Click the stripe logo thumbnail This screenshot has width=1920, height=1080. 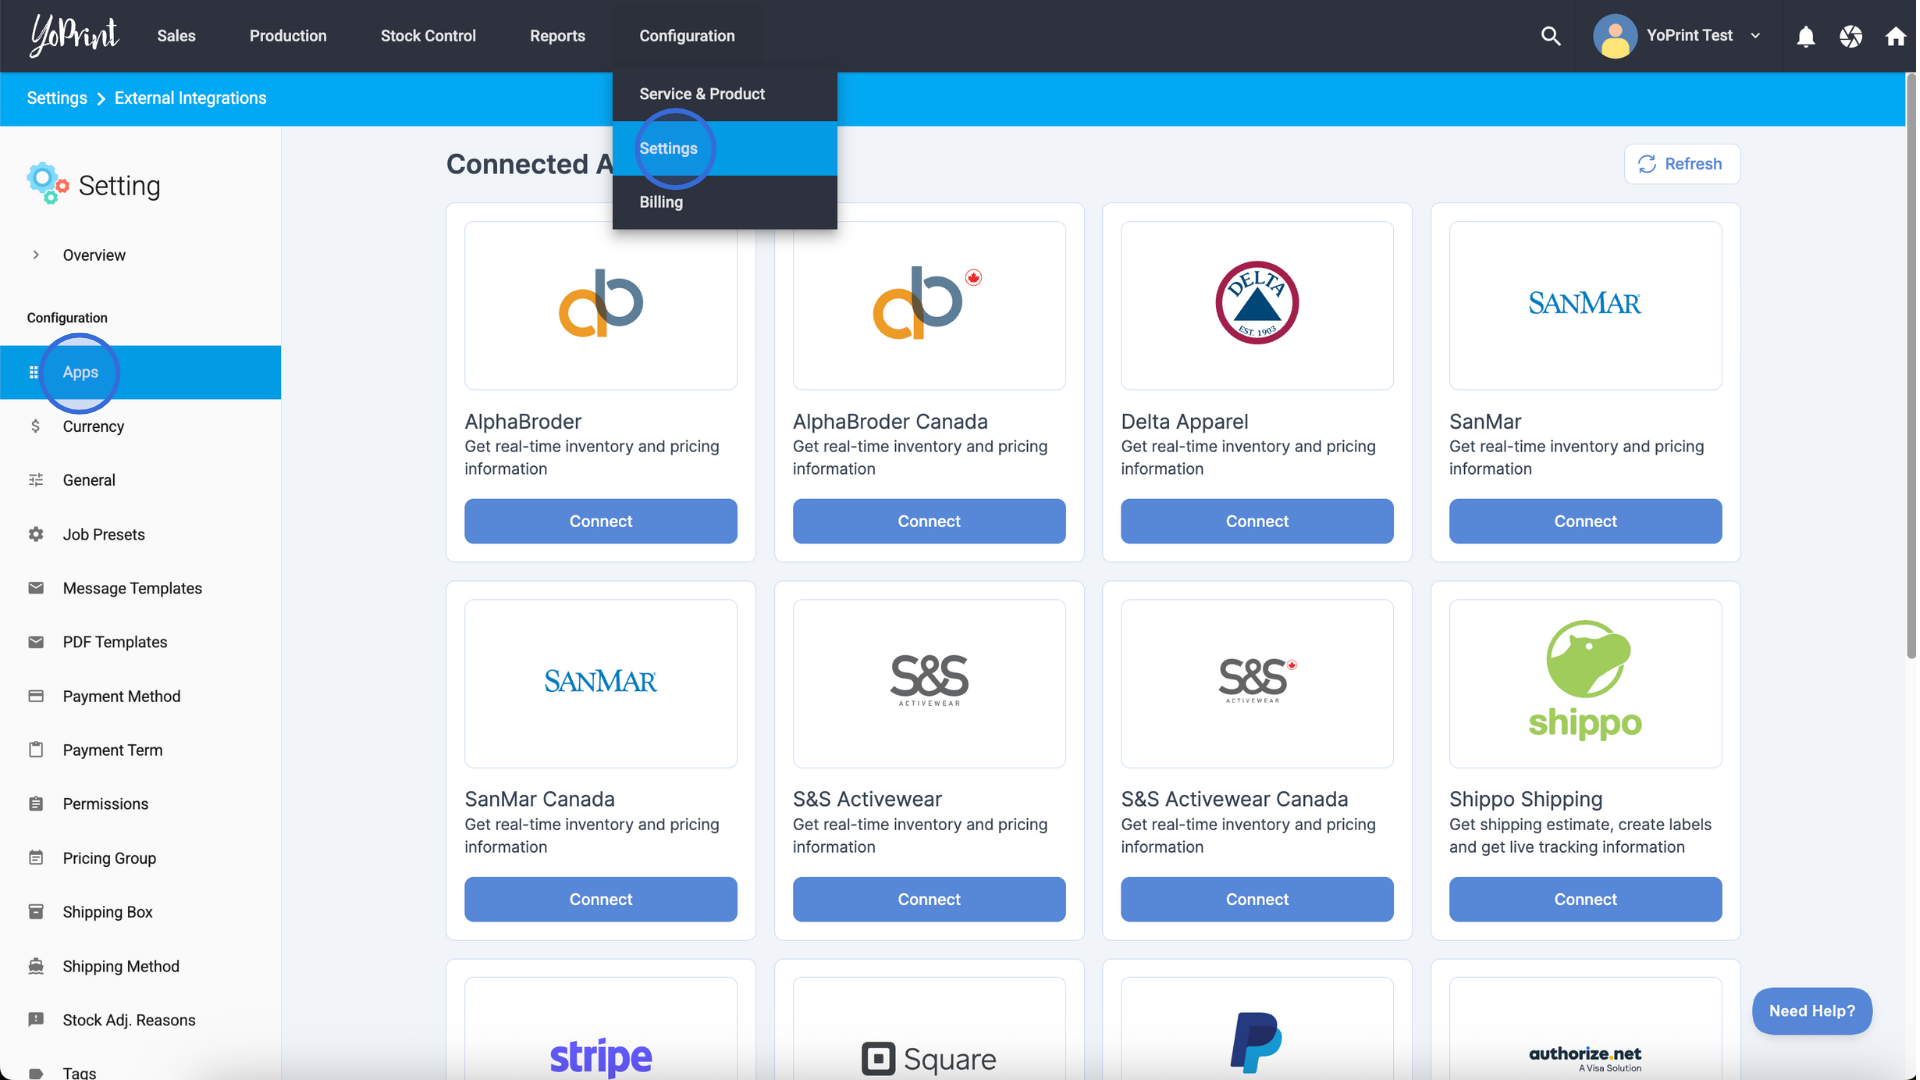tap(601, 1030)
